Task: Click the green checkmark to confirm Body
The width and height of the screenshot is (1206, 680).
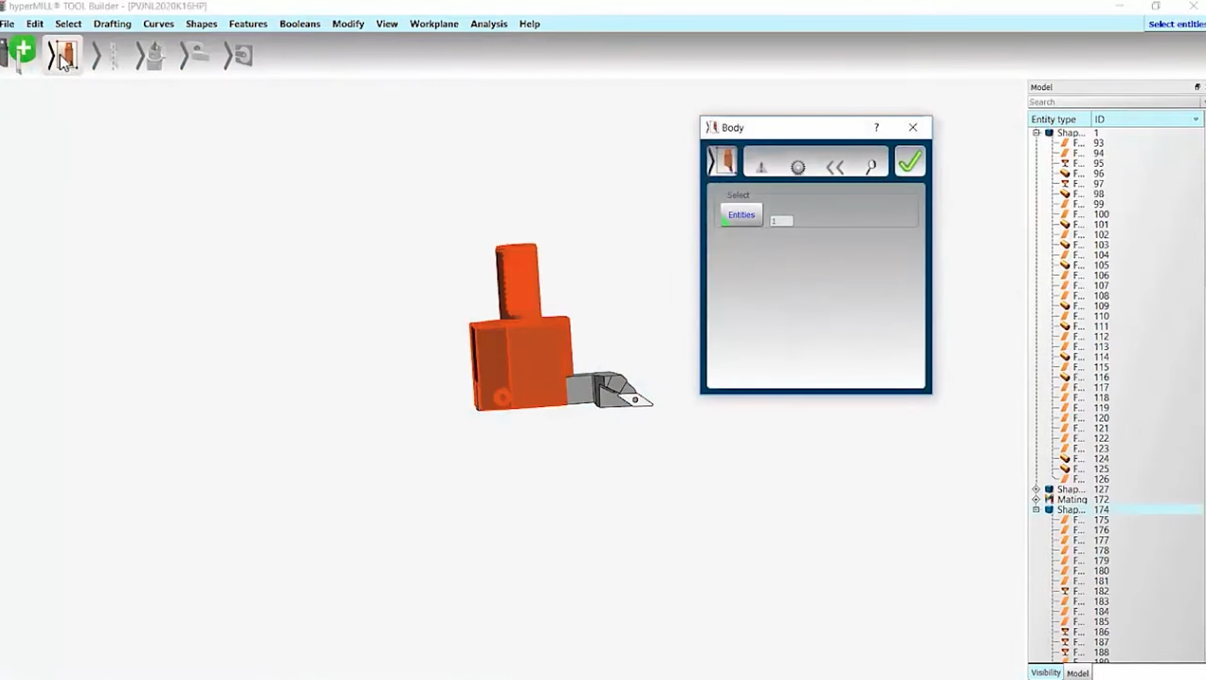Action: click(909, 161)
